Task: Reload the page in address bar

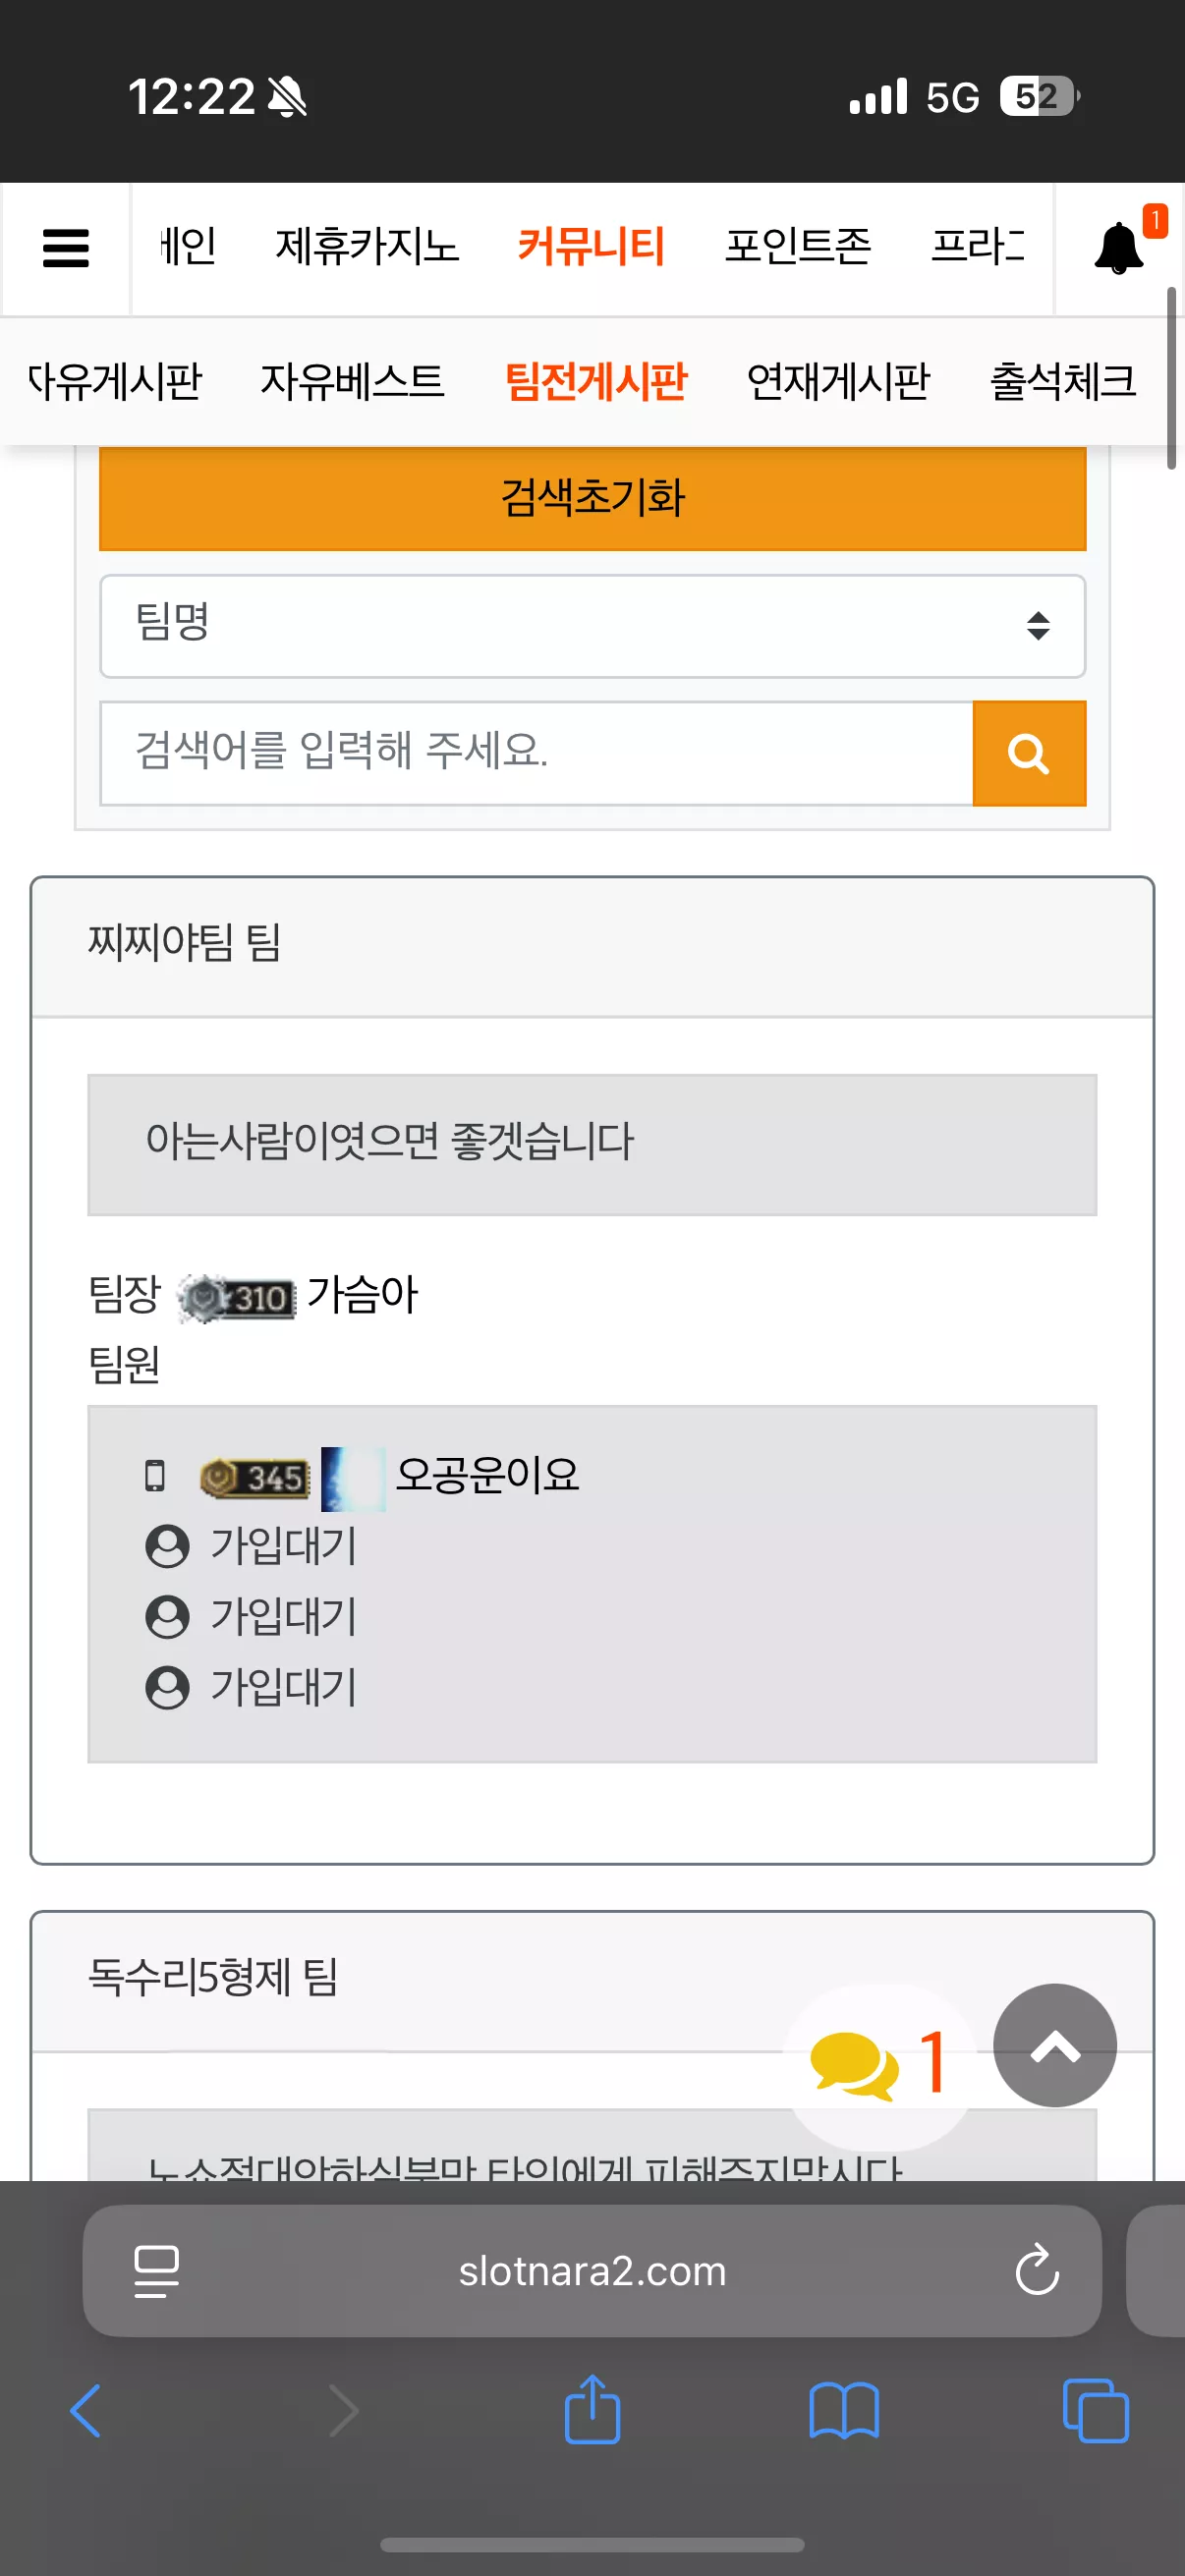Action: (x=1037, y=2270)
